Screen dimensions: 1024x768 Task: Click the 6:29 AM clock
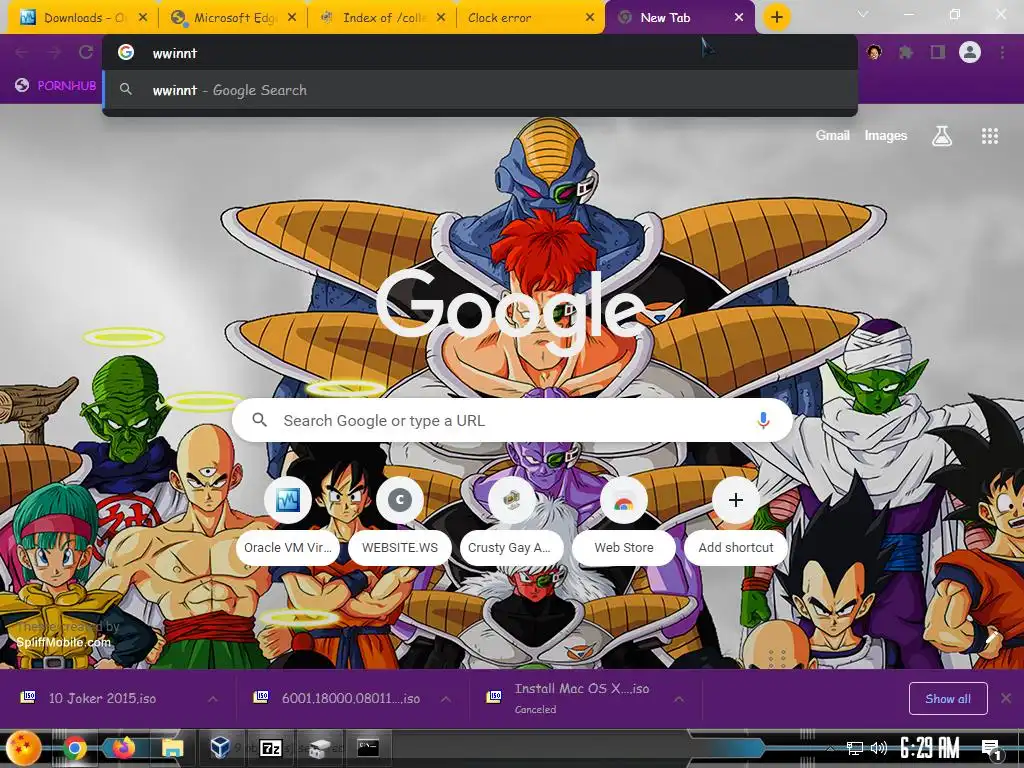pos(929,748)
